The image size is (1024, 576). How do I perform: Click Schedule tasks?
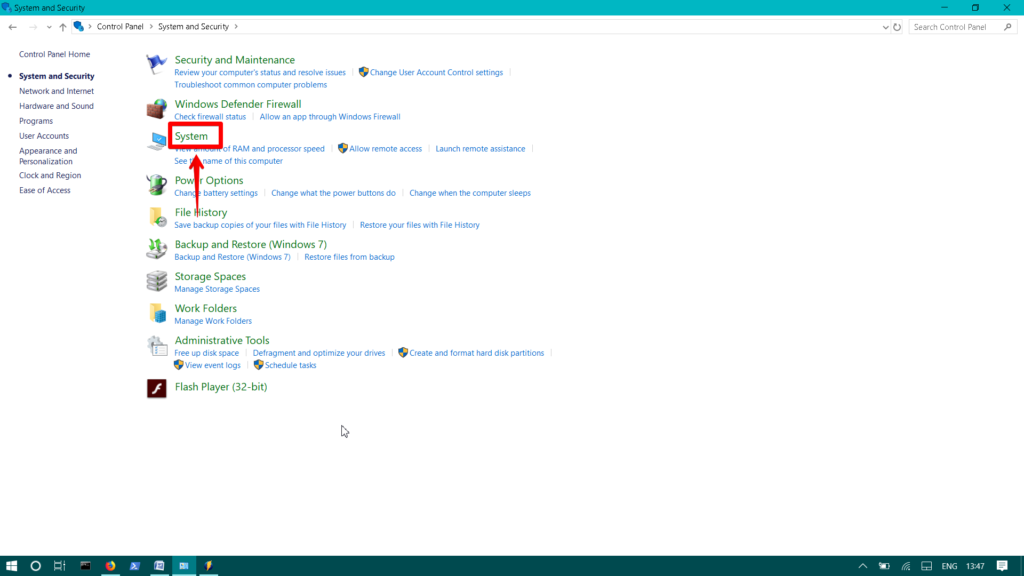tap(290, 366)
